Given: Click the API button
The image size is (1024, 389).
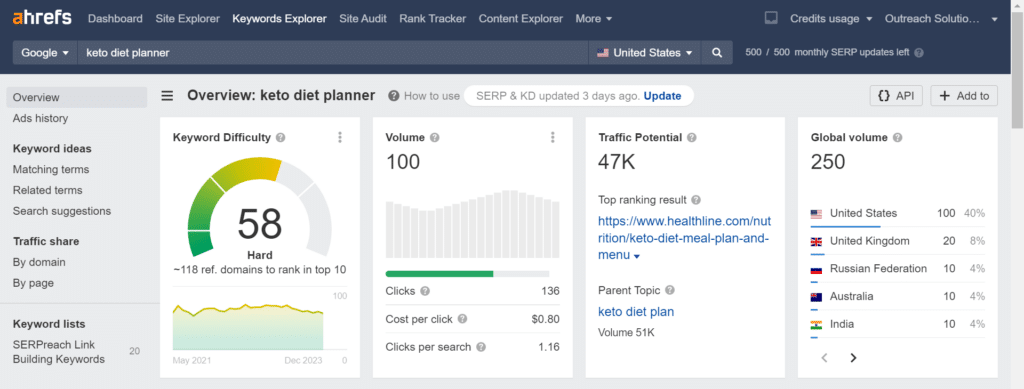Looking at the screenshot, I should pyautogui.click(x=896, y=95).
